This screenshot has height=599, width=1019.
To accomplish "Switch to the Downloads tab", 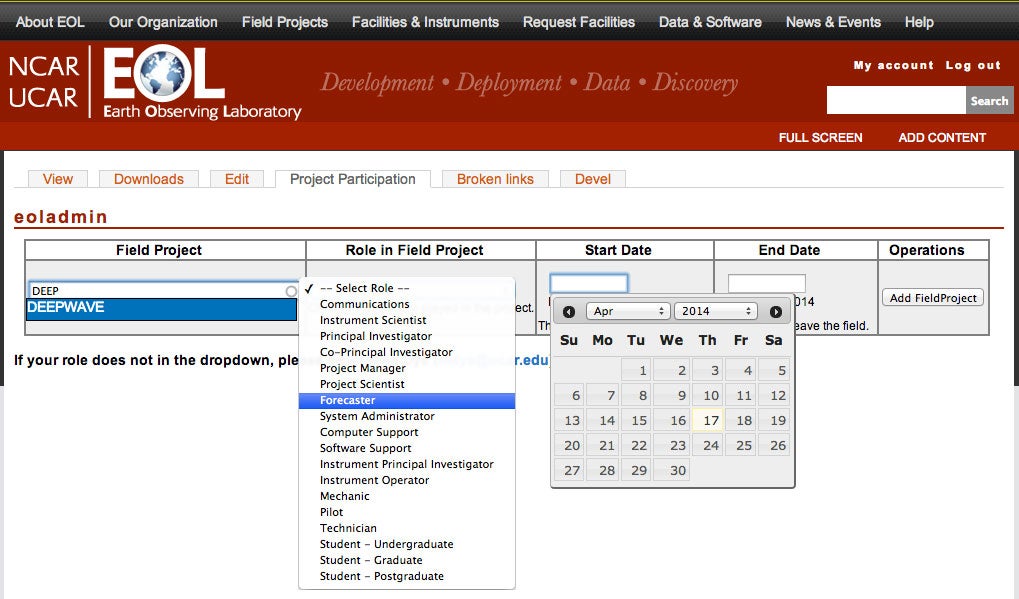I will (x=149, y=179).
